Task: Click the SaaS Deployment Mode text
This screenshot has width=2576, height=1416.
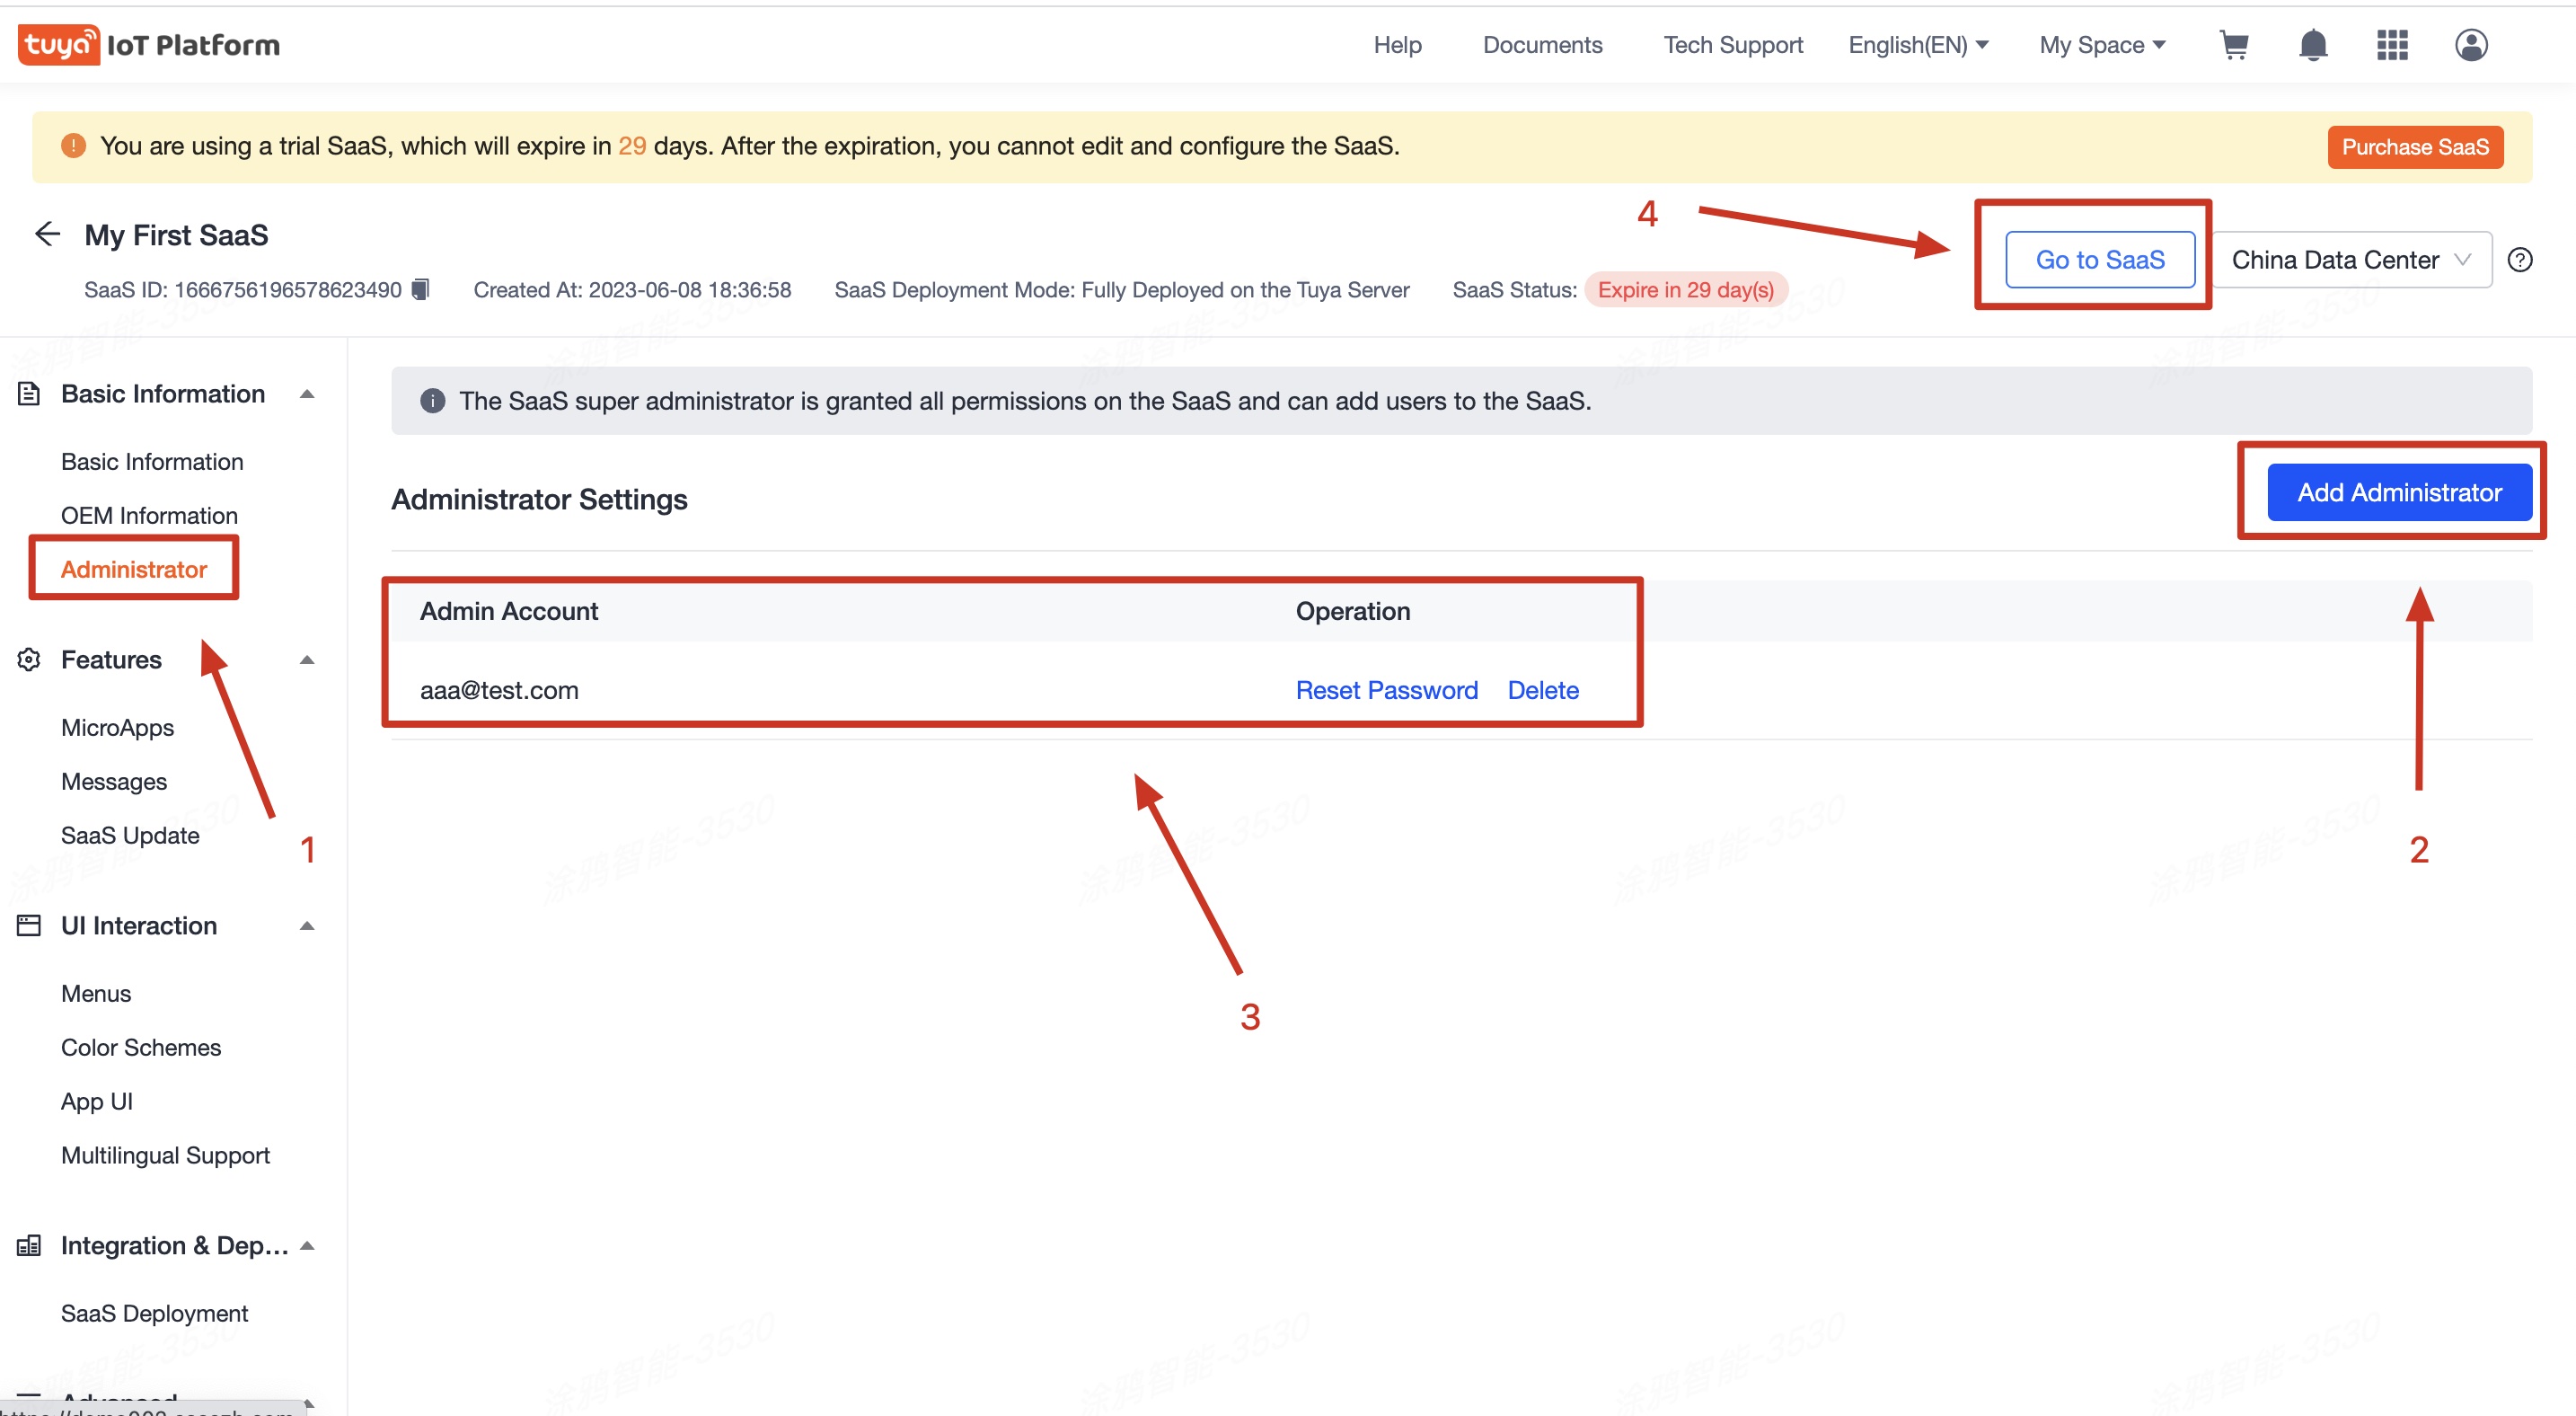Action: (1122, 290)
